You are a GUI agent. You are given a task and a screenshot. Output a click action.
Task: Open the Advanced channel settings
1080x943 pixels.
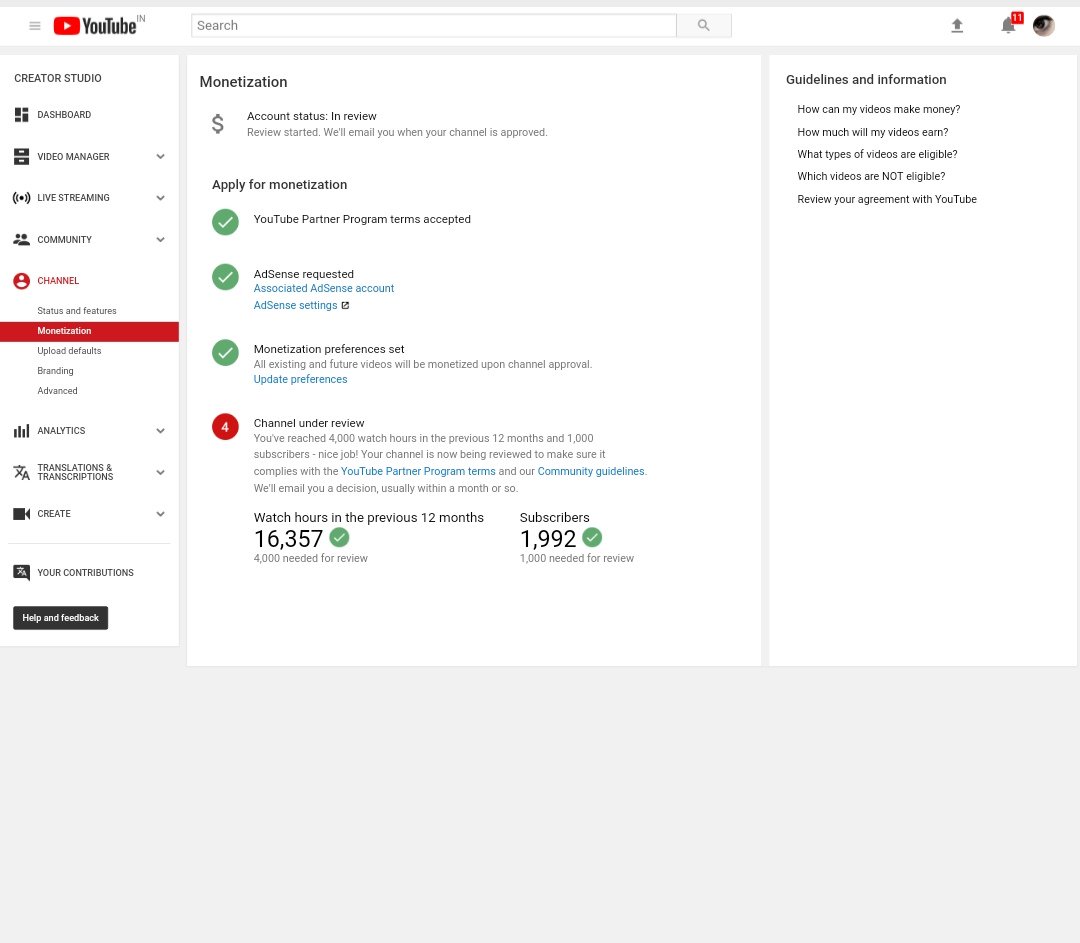click(57, 391)
